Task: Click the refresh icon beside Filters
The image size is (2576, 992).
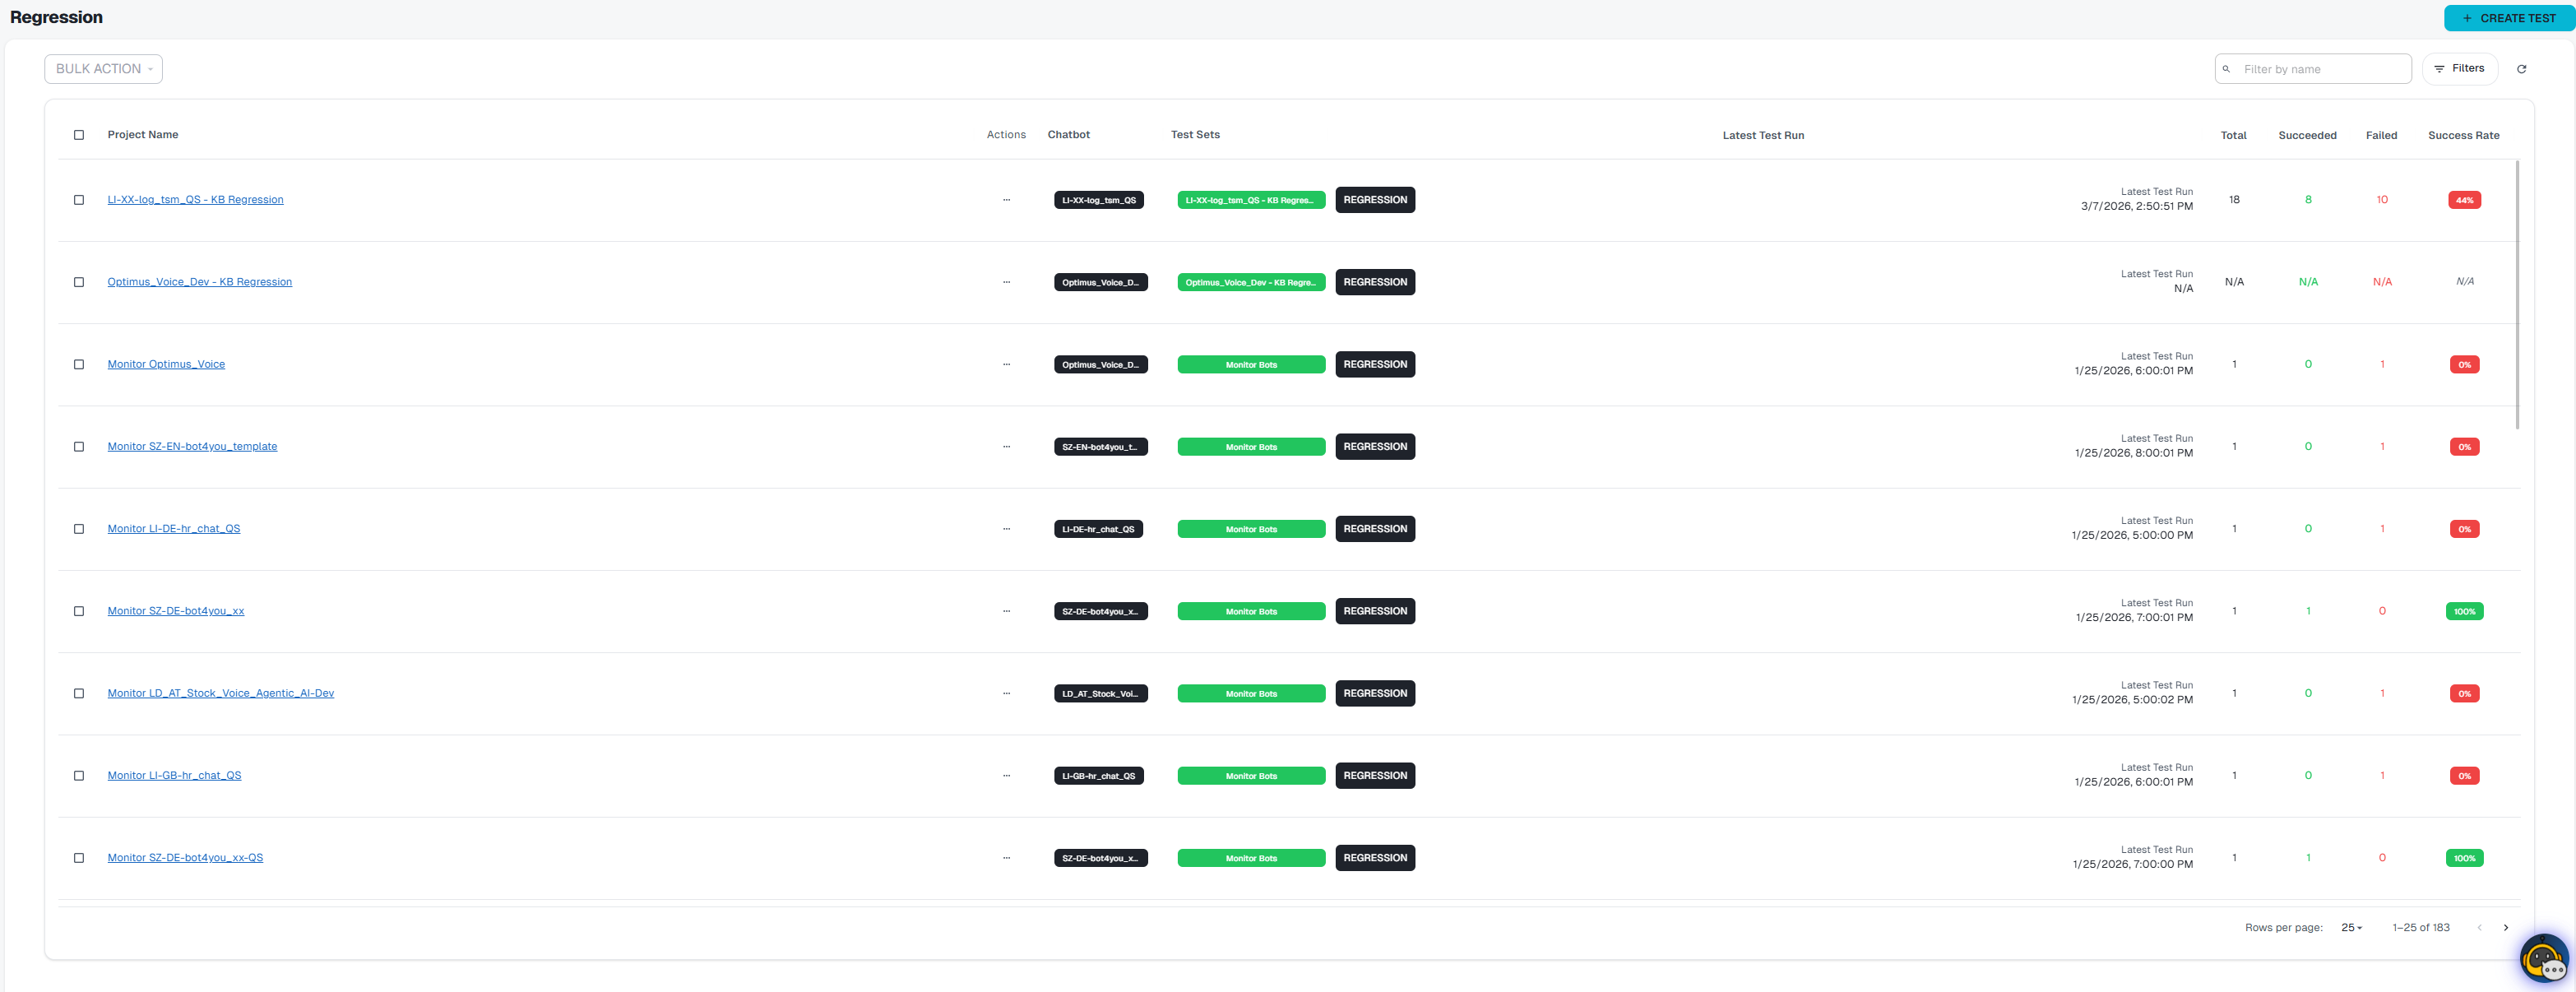Action: click(x=2521, y=69)
